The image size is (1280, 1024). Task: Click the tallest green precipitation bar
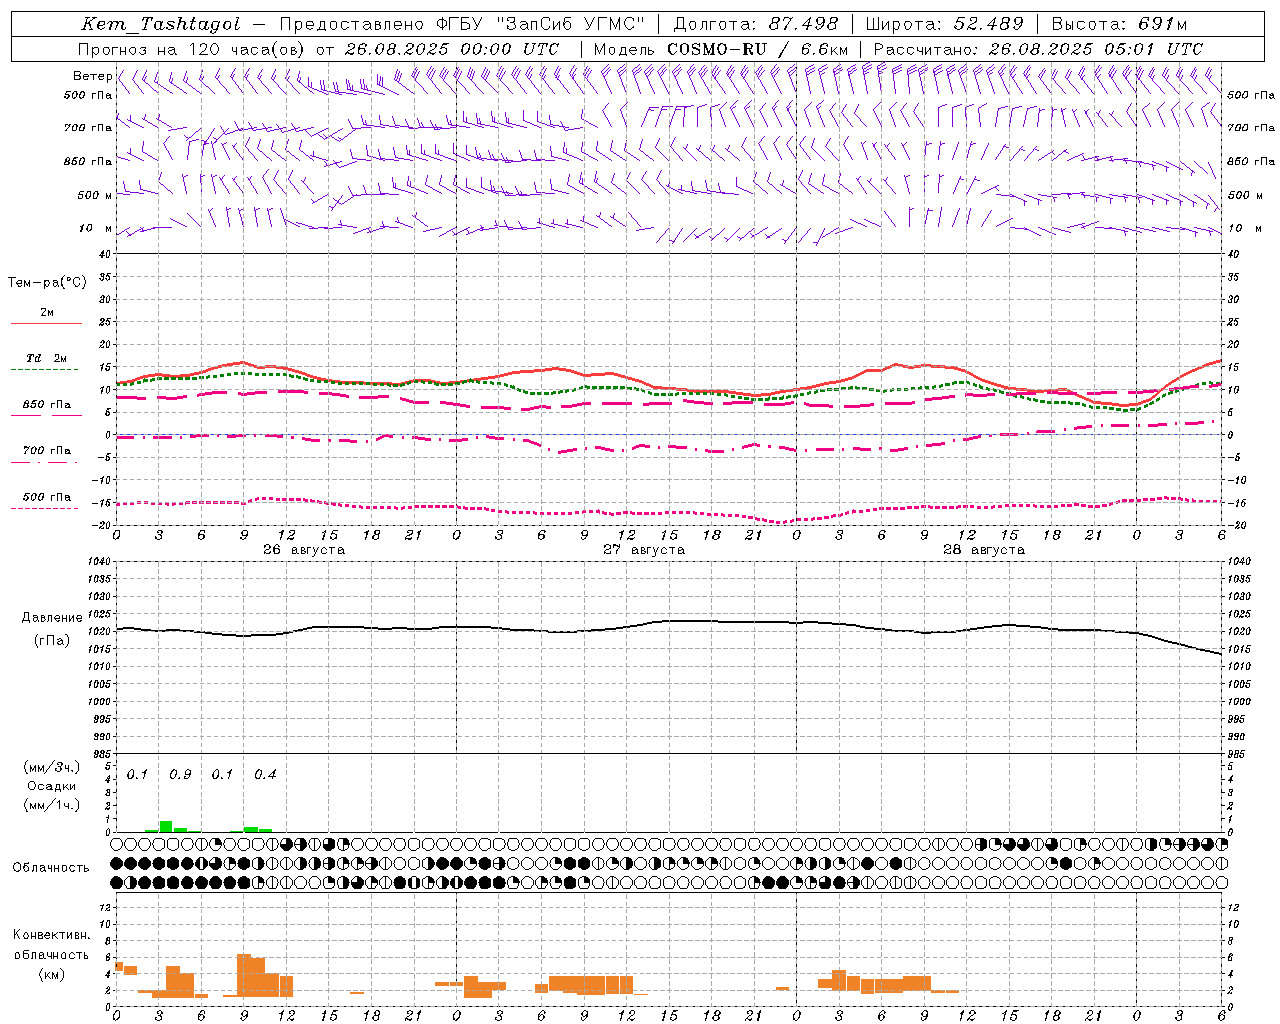(x=166, y=827)
